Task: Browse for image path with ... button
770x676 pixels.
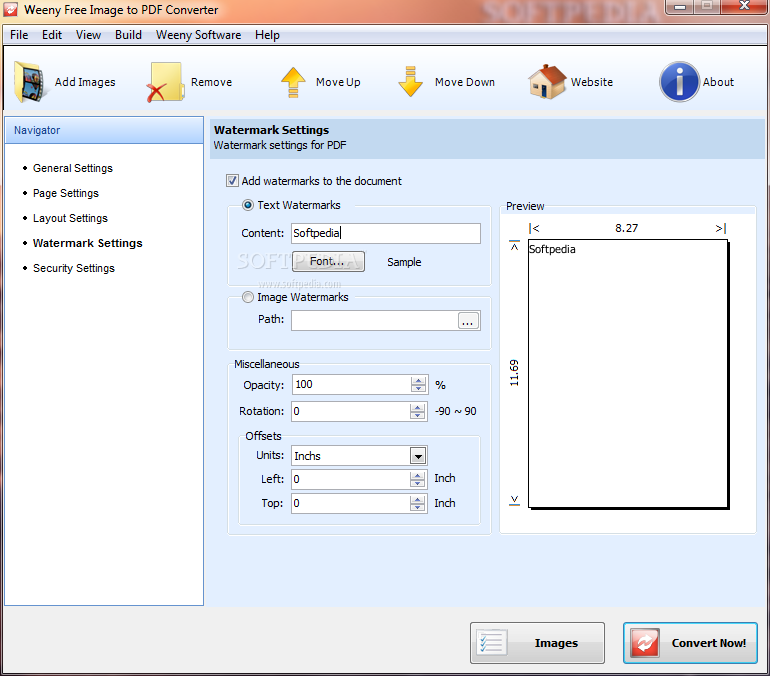Action: tap(468, 321)
